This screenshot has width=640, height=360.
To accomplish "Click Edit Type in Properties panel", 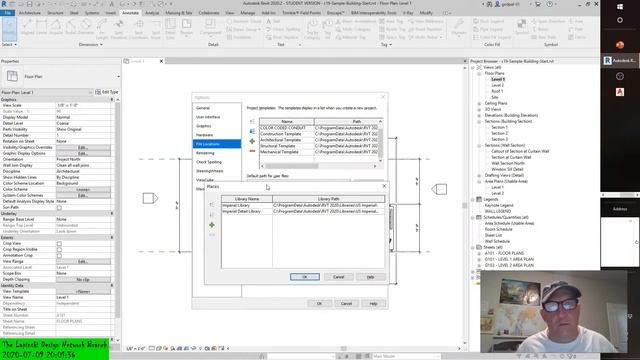I will pyautogui.click(x=107, y=92).
